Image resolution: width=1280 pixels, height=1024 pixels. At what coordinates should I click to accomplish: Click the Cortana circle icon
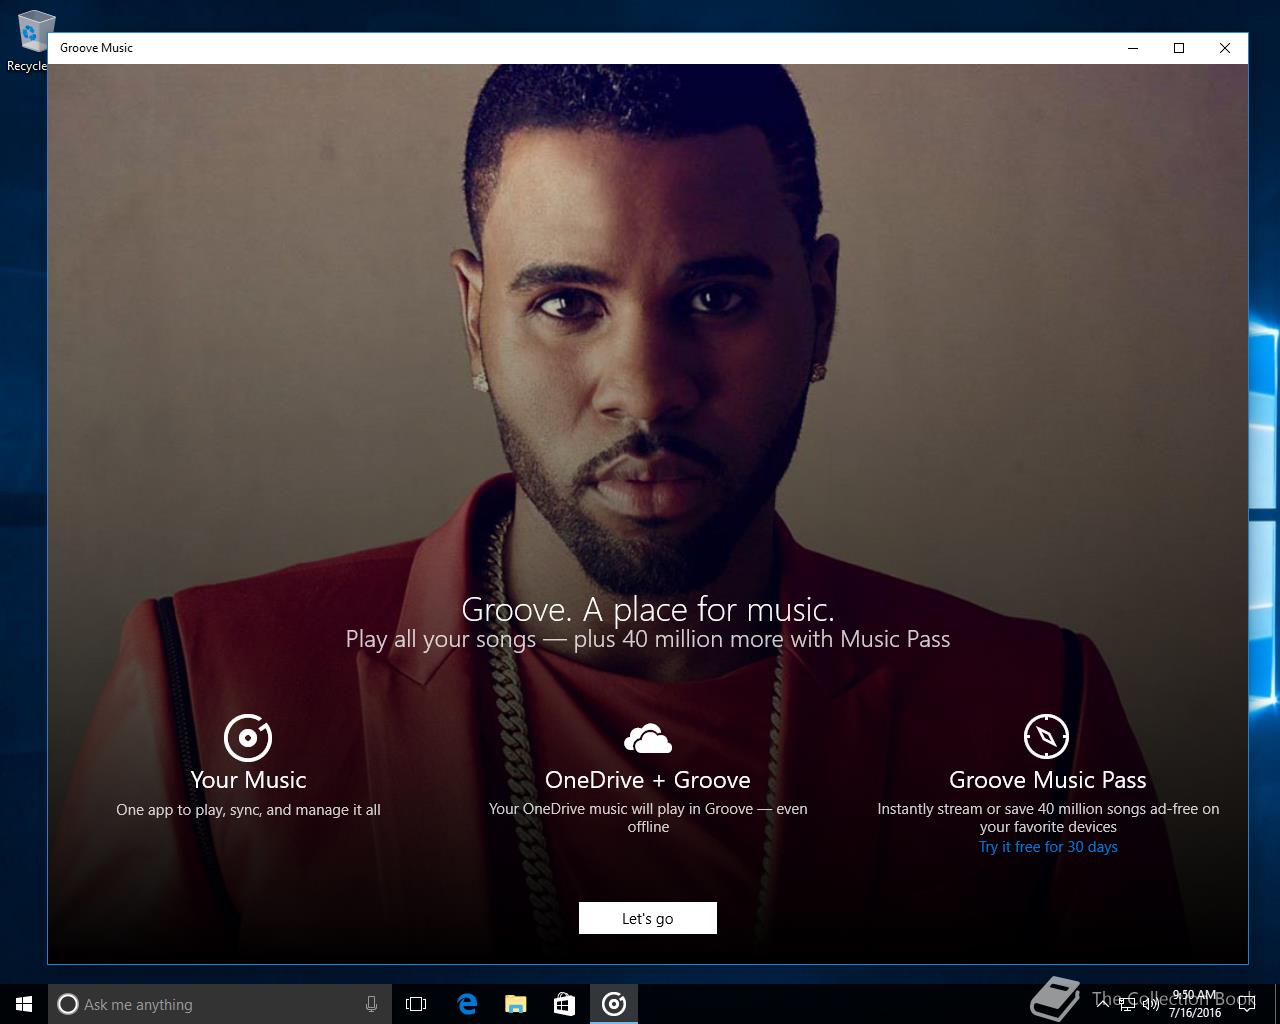(x=68, y=1004)
